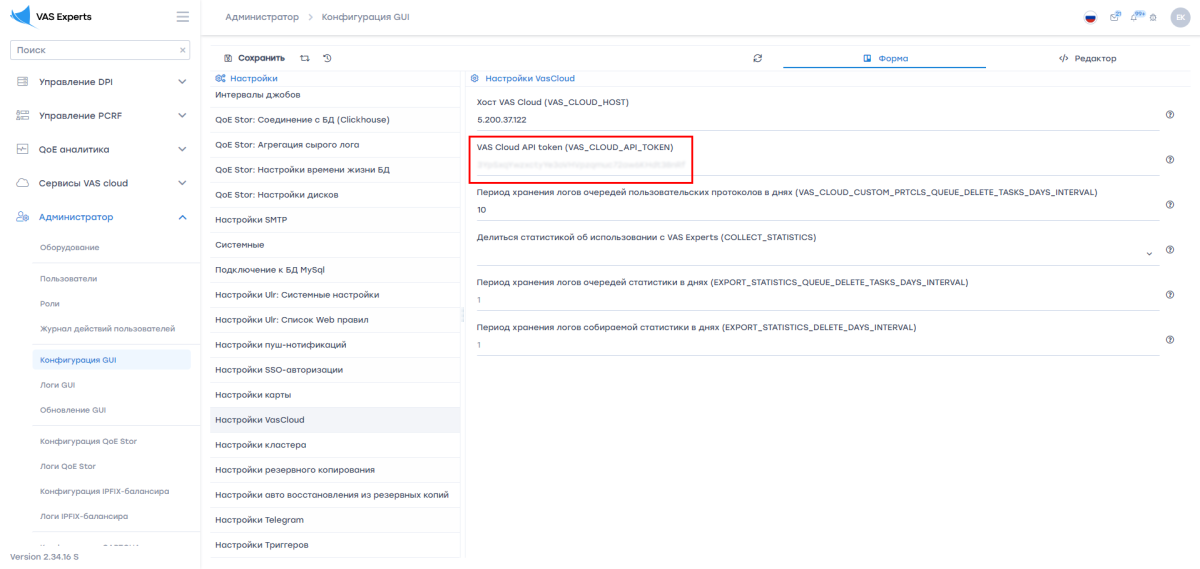Click the history clock icon beside Сохранить
Screen dimensions: 1200x569
tap(327, 58)
